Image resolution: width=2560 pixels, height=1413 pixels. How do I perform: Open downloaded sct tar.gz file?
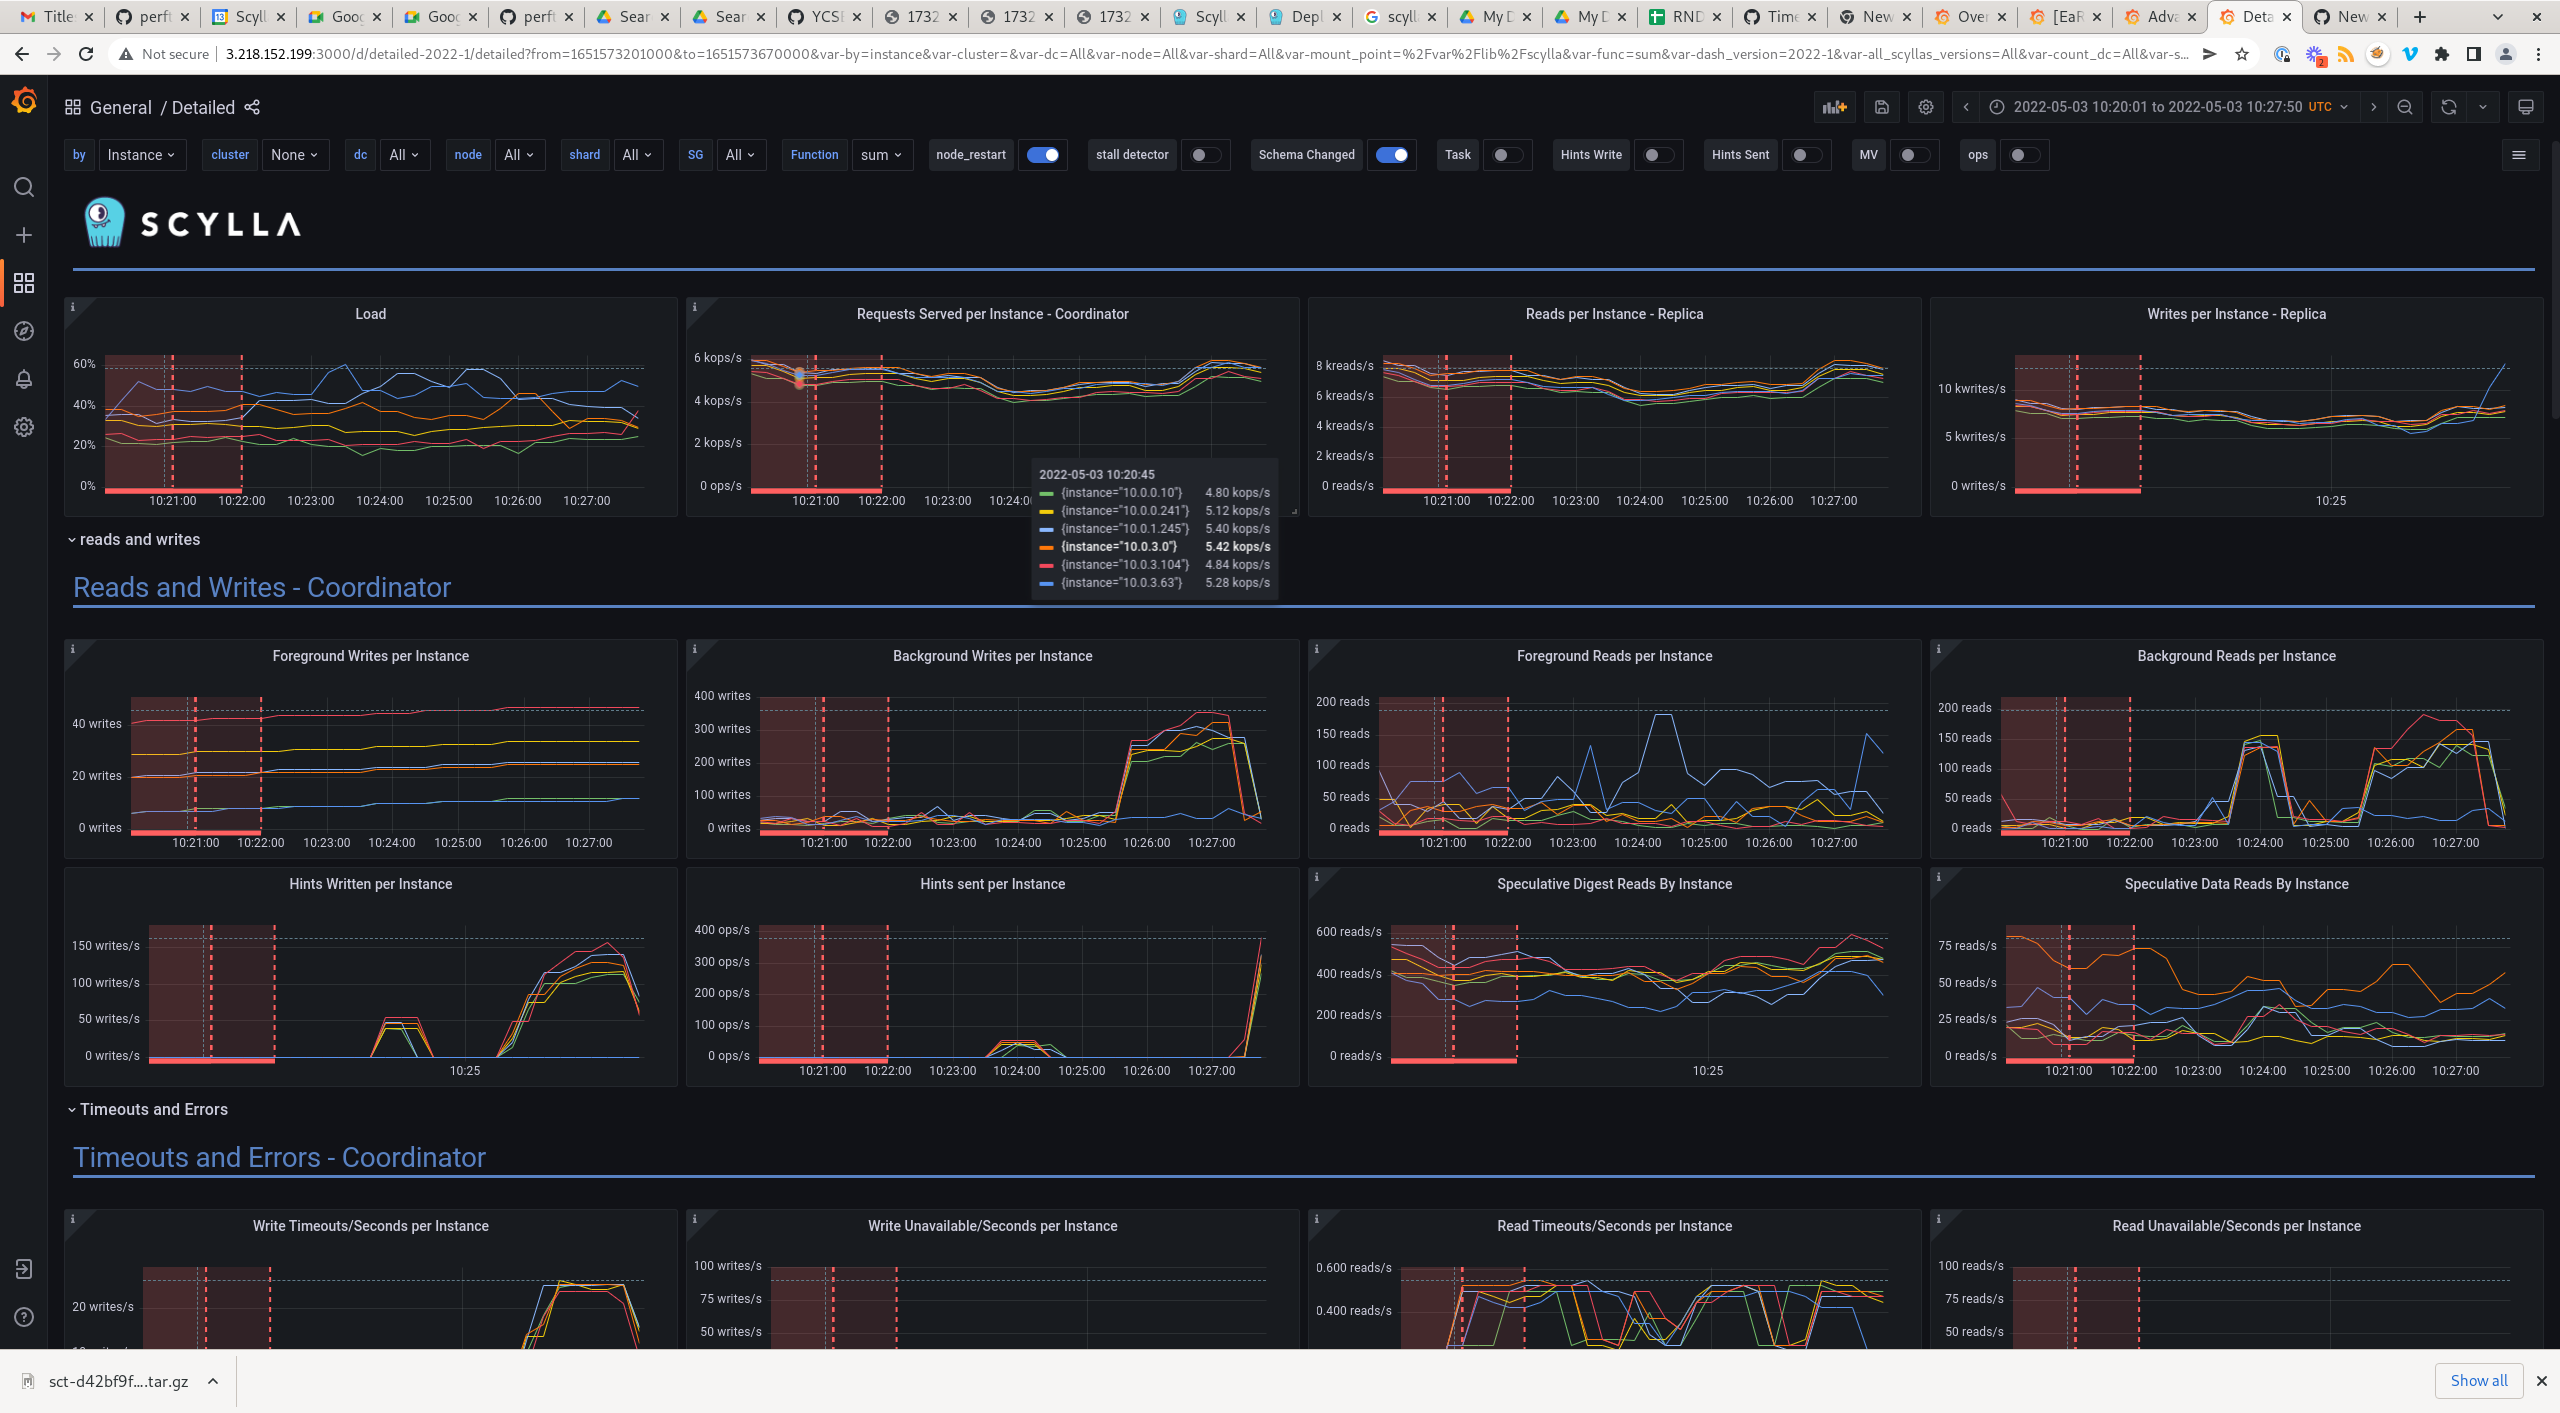[x=118, y=1381]
